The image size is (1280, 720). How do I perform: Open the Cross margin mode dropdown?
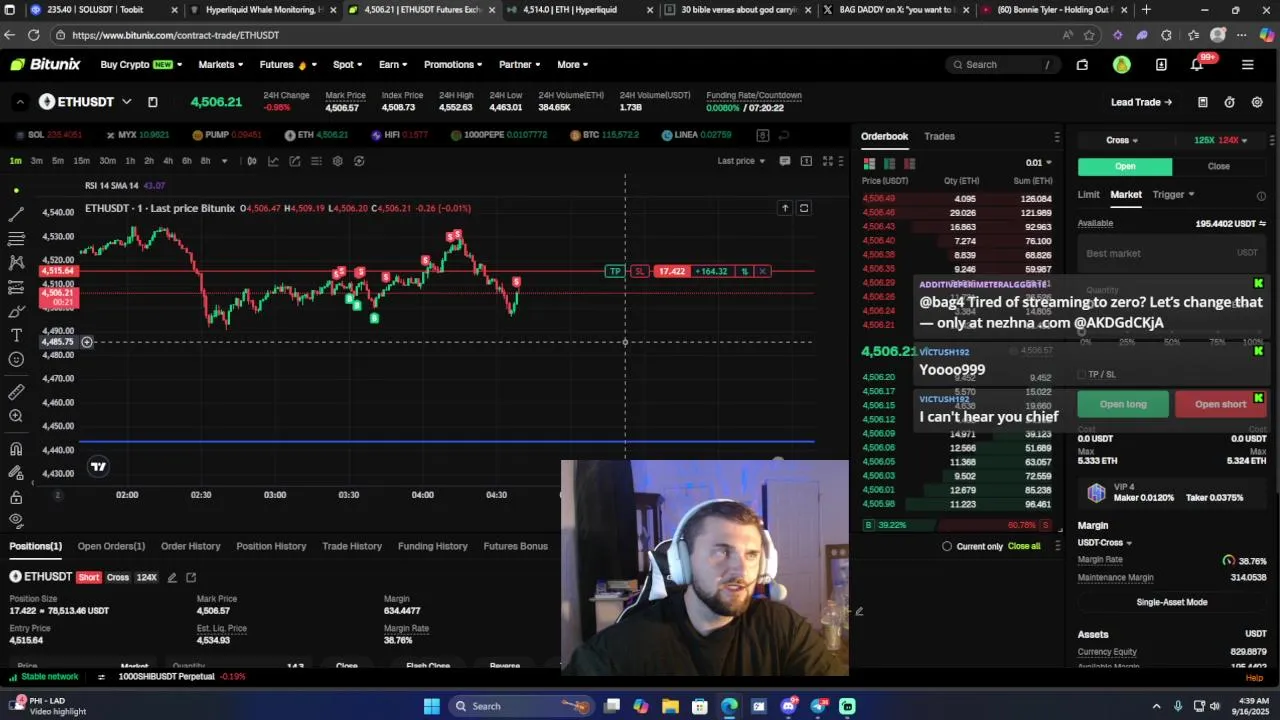point(1122,141)
